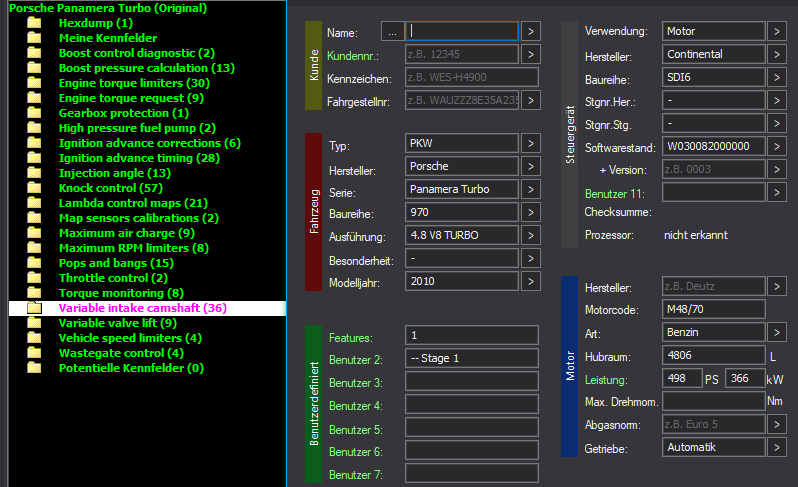Open the Hexdump (1) folder icon
798x487 pixels.
pos(34,23)
